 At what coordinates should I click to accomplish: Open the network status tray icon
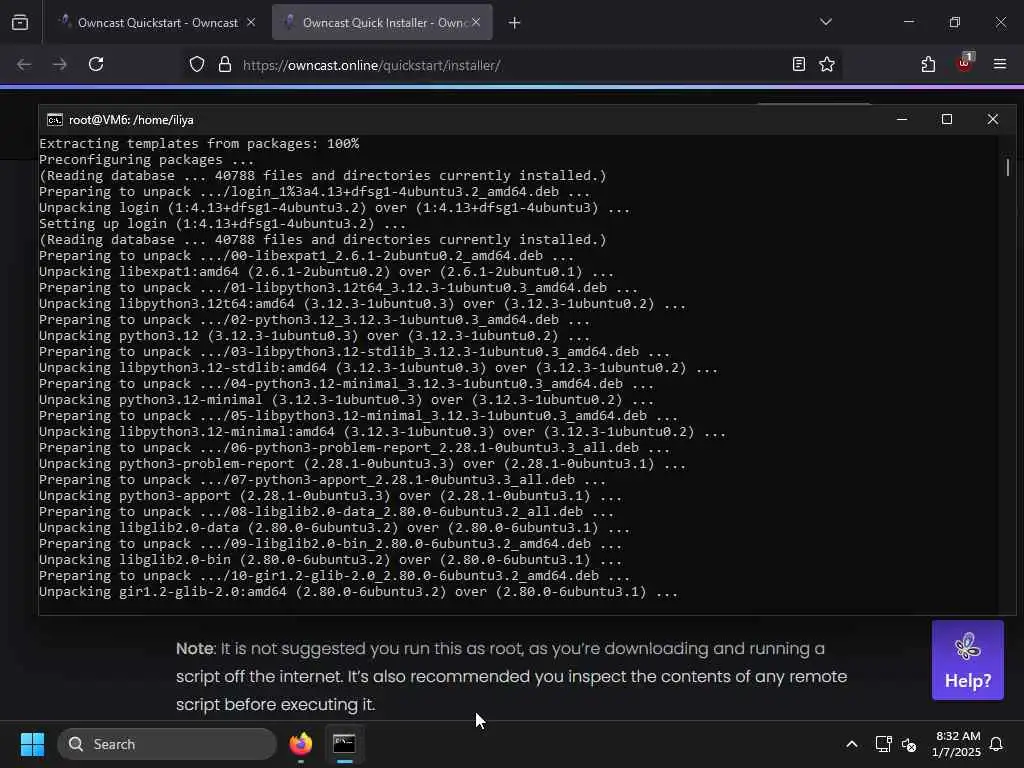[883, 744]
